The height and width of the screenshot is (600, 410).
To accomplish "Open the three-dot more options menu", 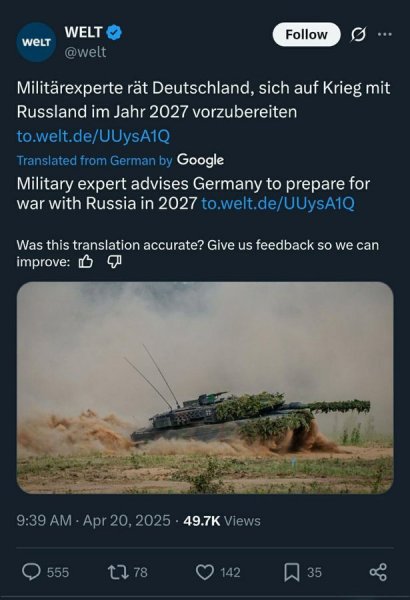I will 384,34.
